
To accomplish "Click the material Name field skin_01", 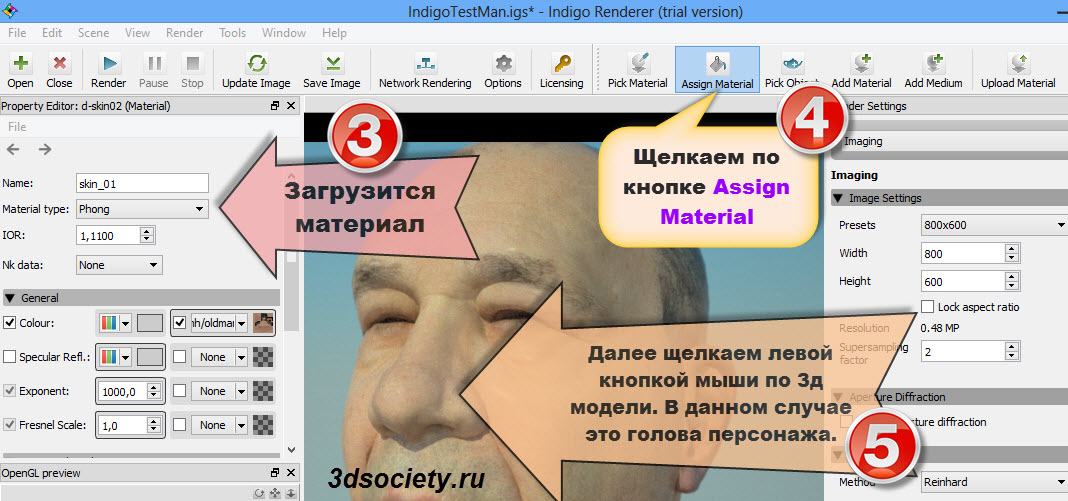I will [x=142, y=183].
